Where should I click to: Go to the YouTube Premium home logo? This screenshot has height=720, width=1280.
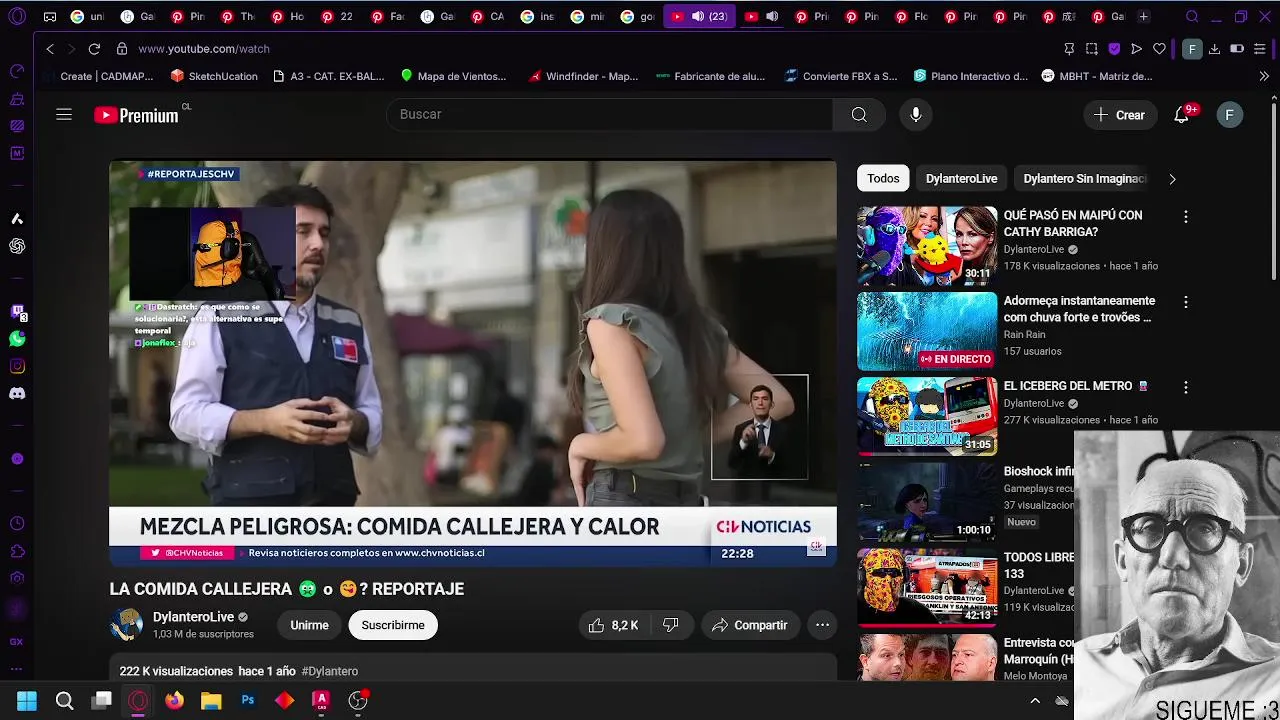coord(137,115)
